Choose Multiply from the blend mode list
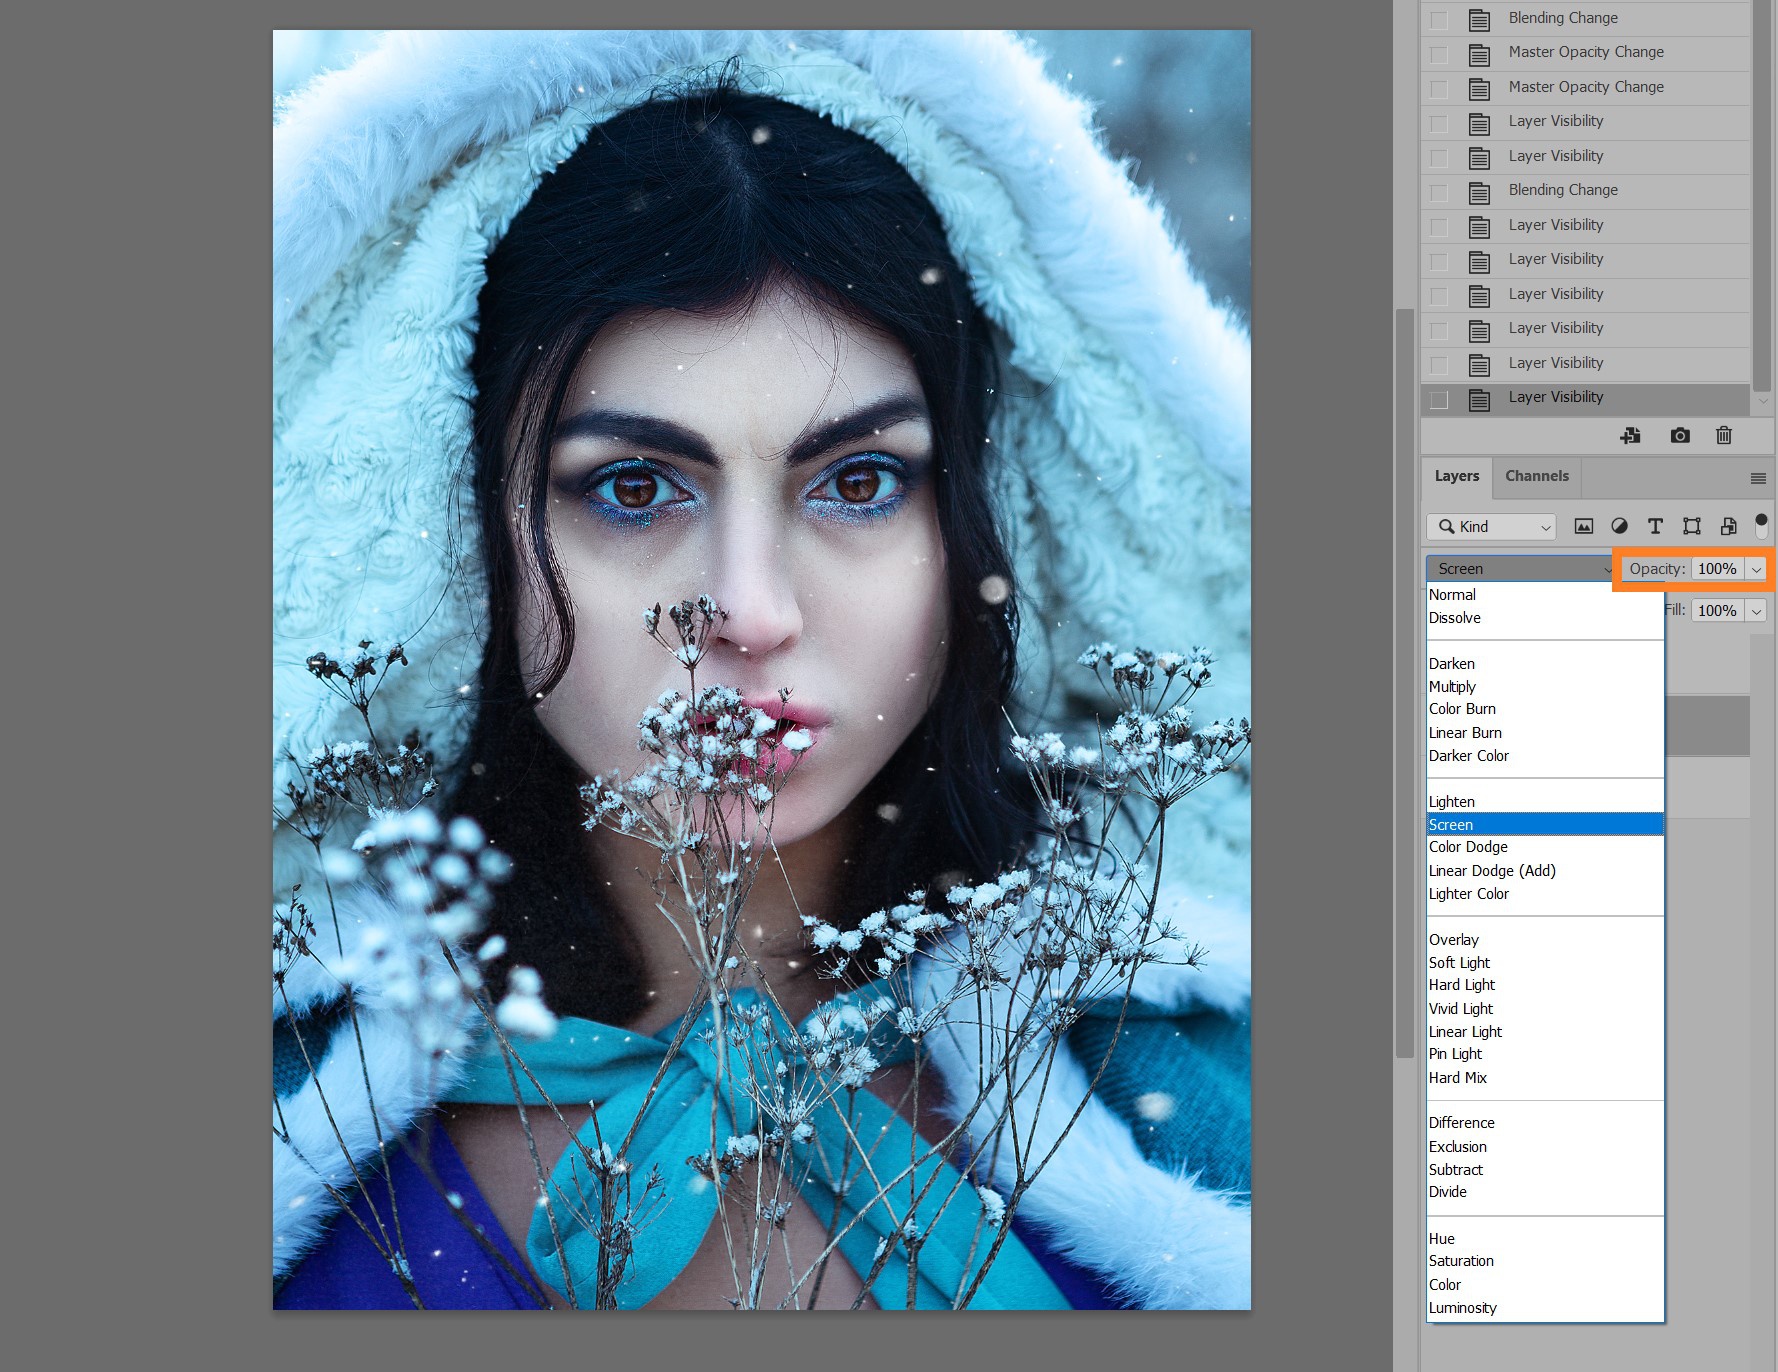The height and width of the screenshot is (1372, 1778). (1453, 686)
